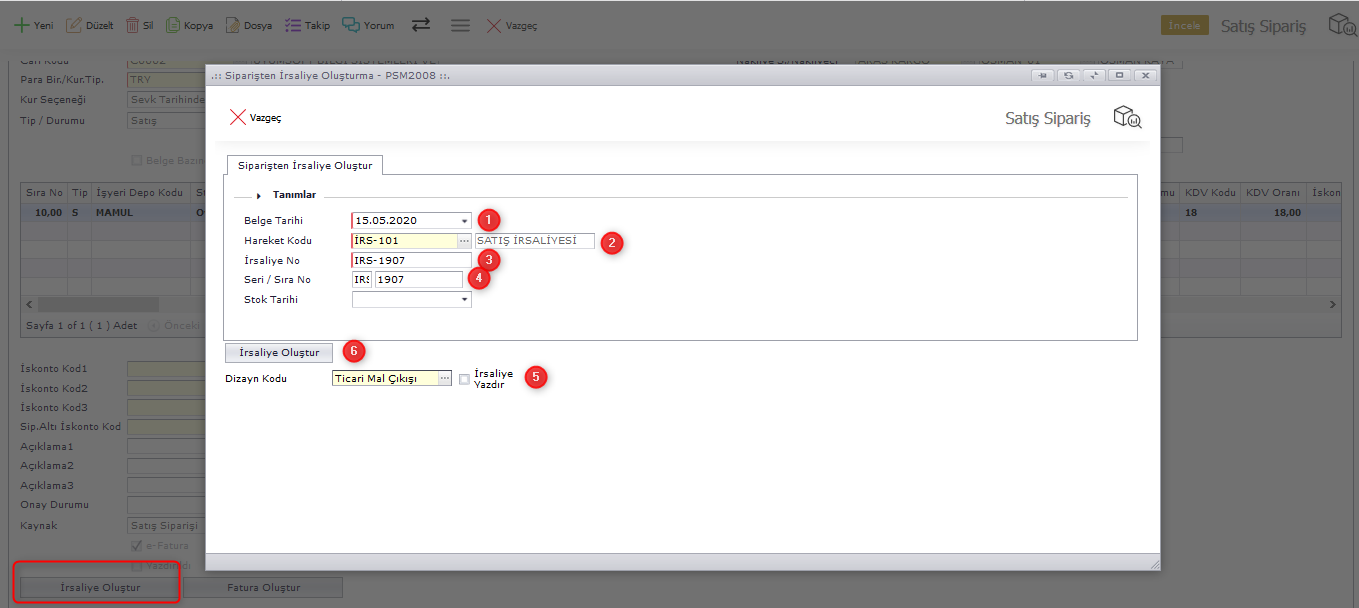Click the Yeni plus icon in toolbar
This screenshot has height=608, width=1359.
click(x=20, y=25)
